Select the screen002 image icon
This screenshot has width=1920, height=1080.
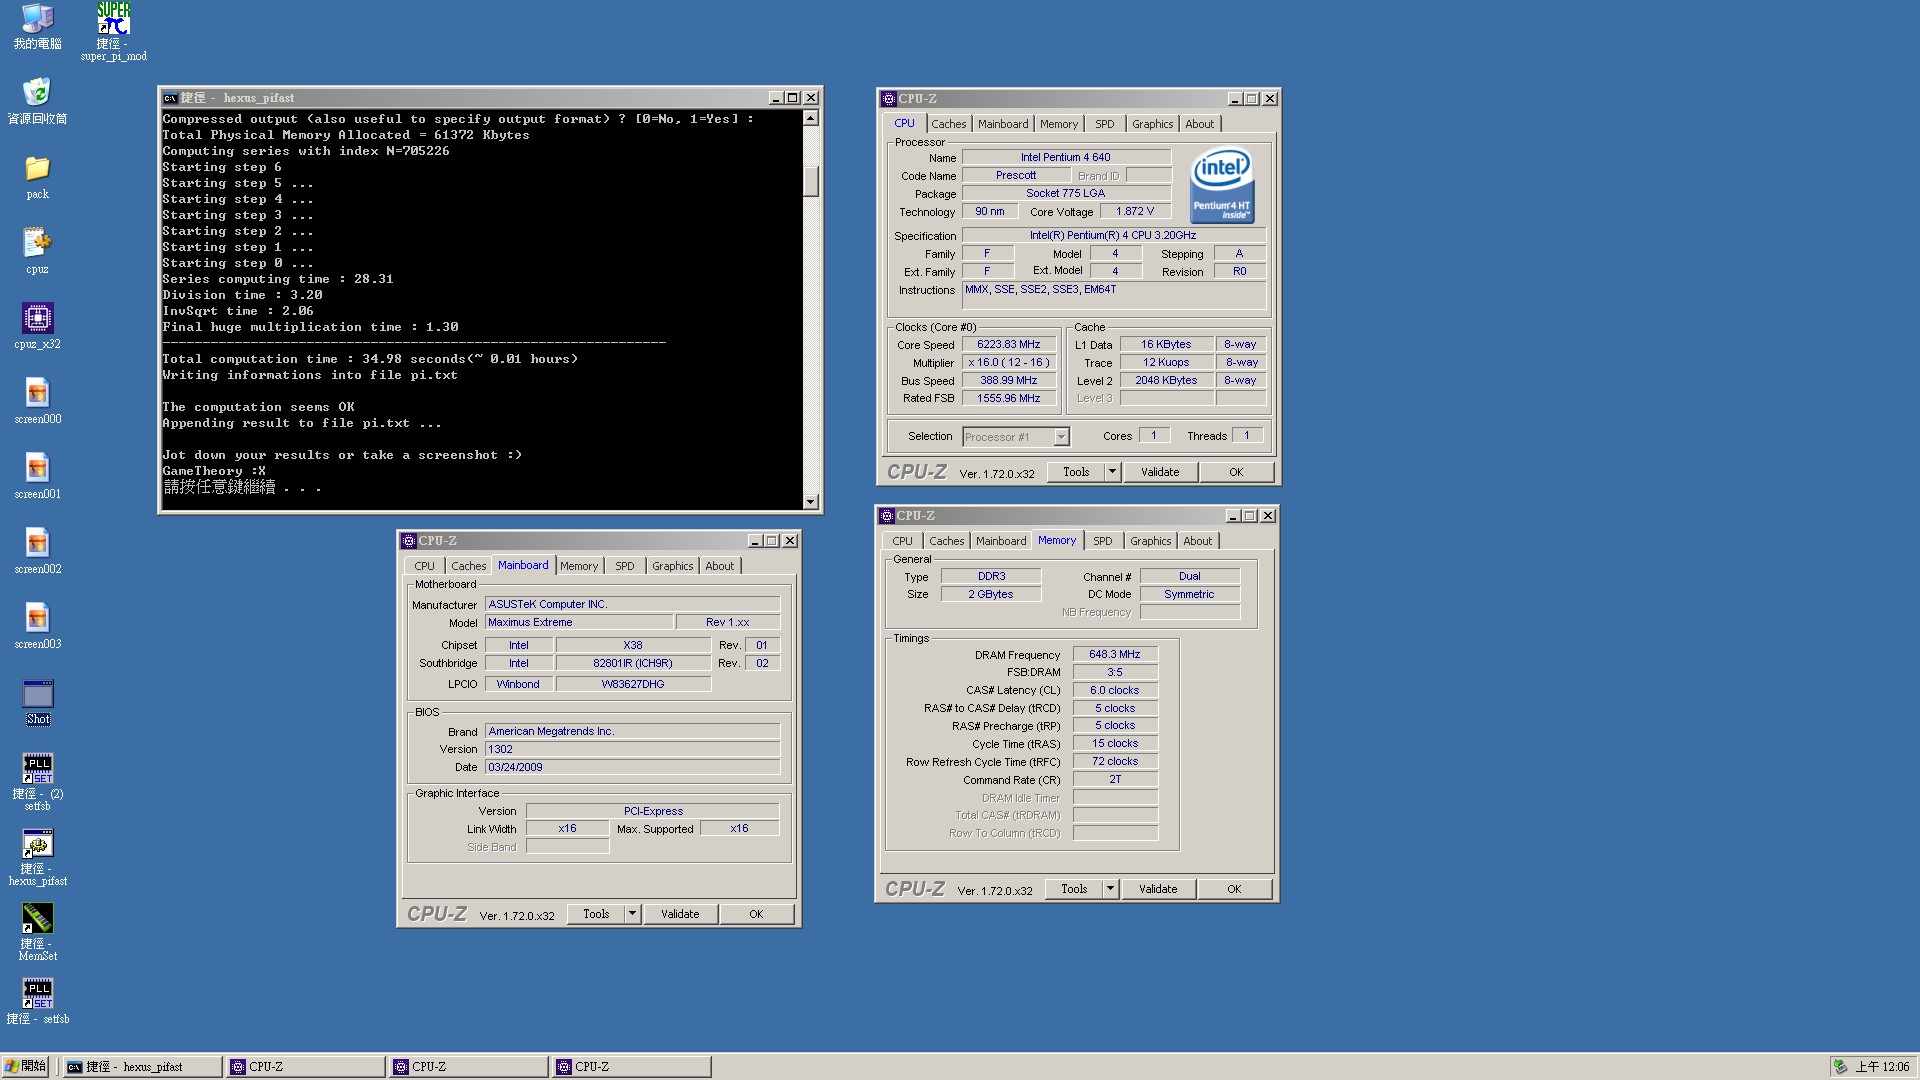coord(37,551)
